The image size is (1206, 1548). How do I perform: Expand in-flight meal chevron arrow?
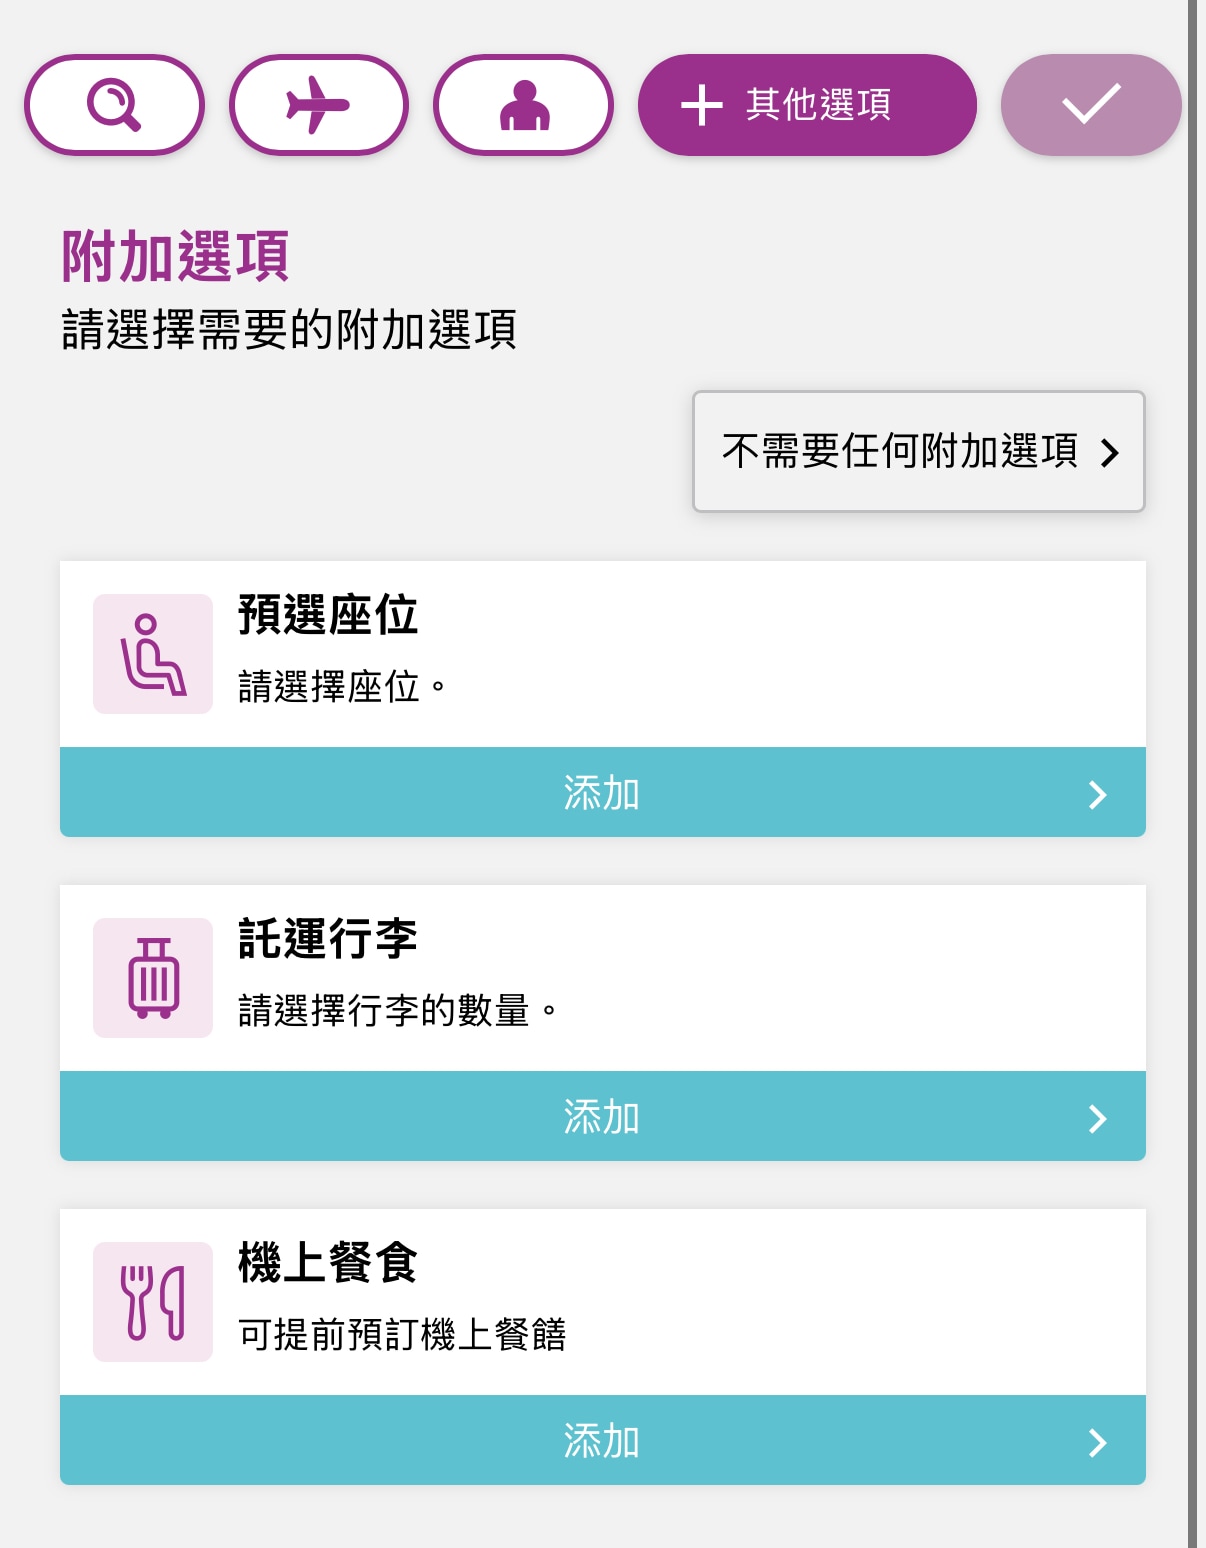click(1097, 1443)
